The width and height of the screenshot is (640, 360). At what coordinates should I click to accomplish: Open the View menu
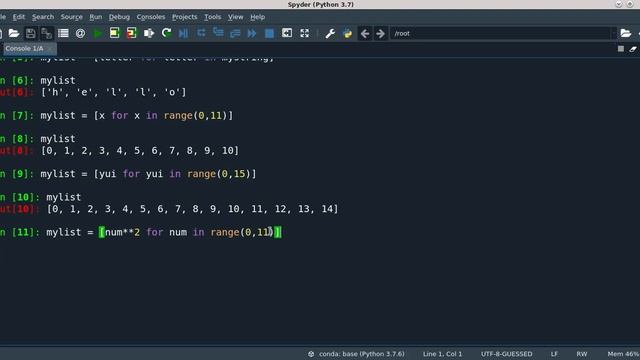[236, 17]
